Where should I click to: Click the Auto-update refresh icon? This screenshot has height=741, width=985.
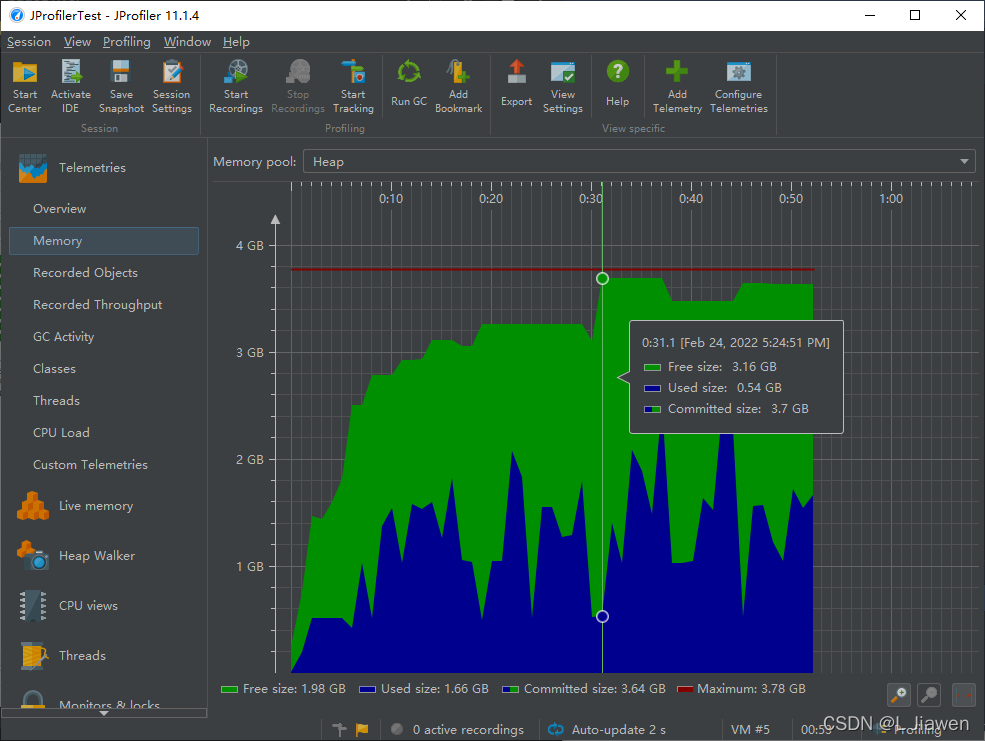pos(556,730)
